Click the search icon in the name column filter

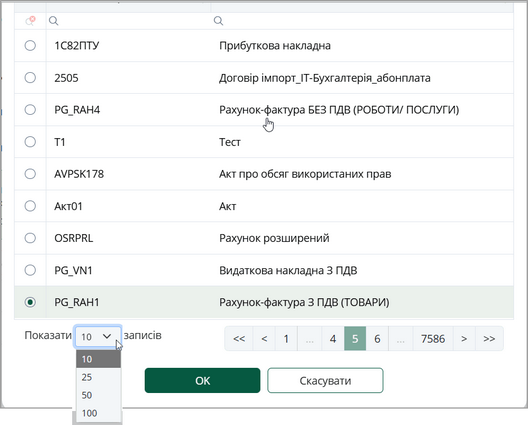click(x=218, y=21)
